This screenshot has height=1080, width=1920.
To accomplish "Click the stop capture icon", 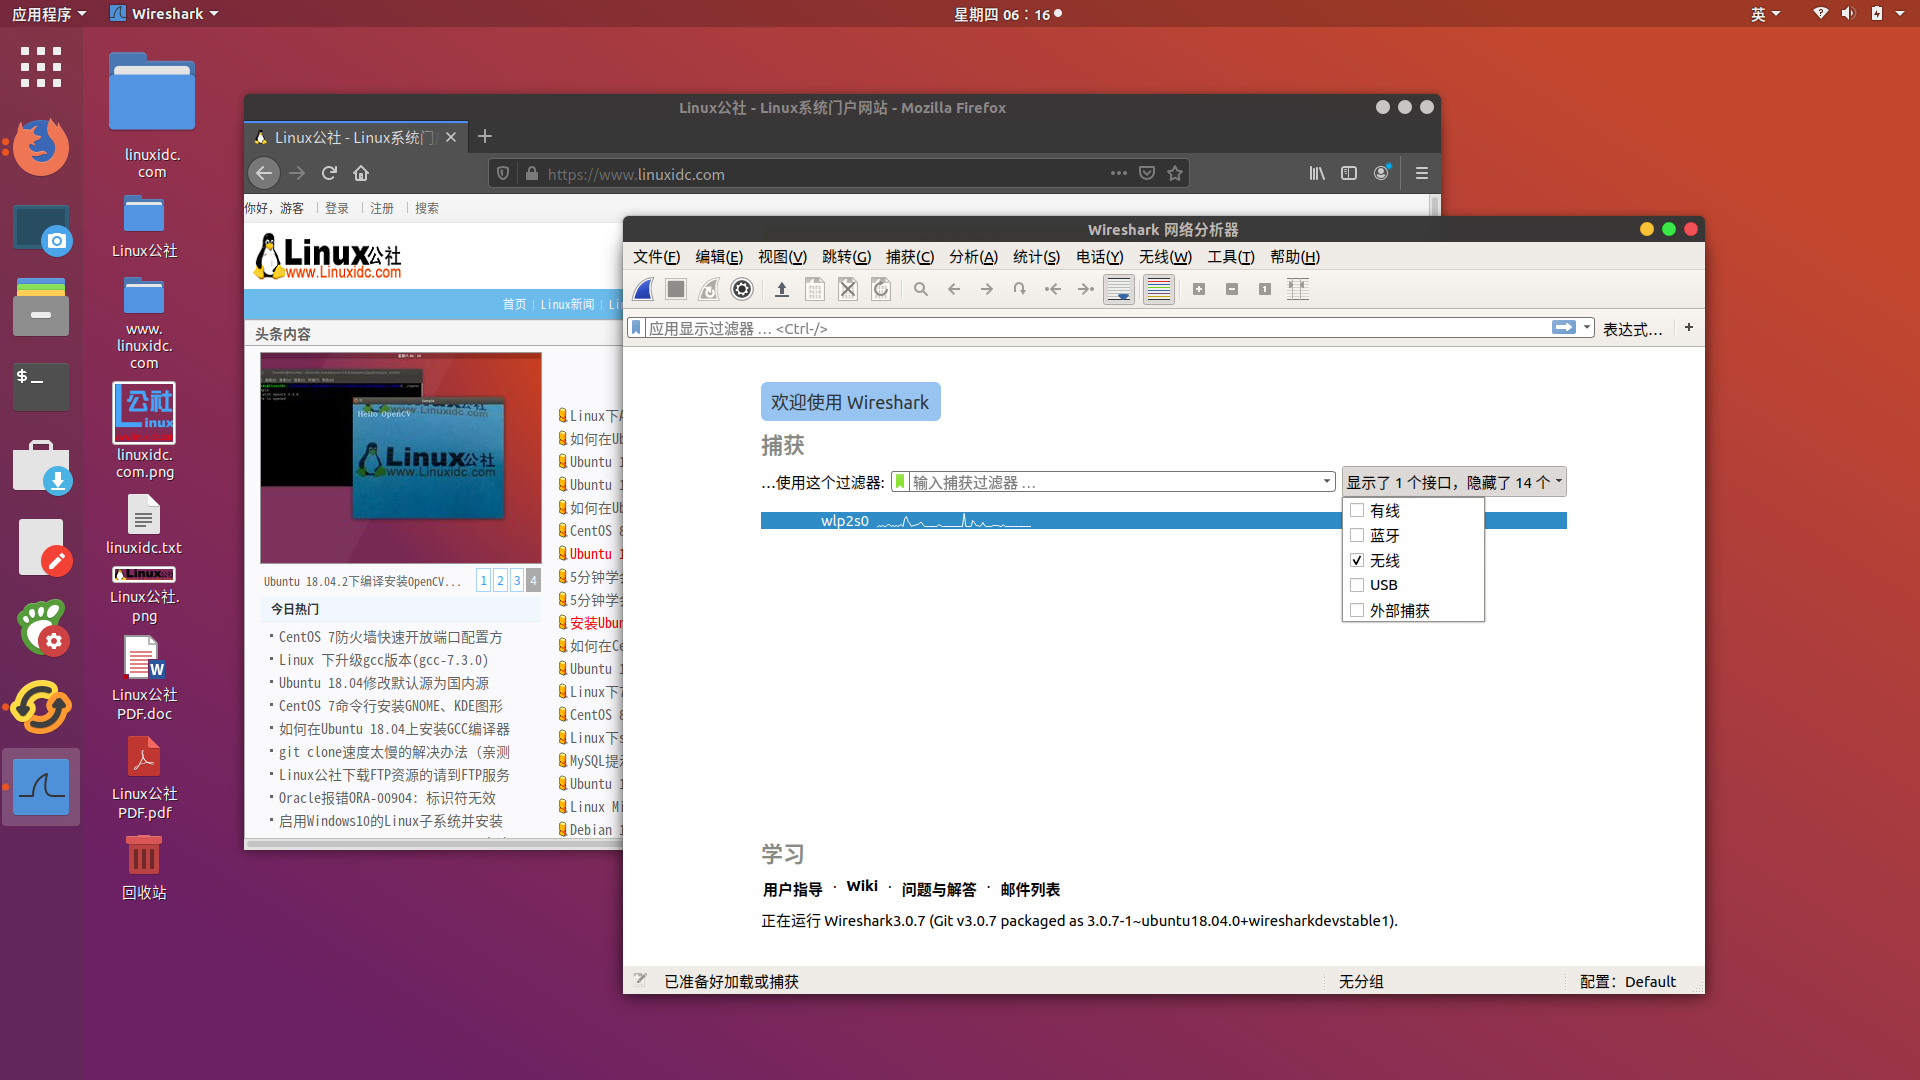I will point(675,289).
